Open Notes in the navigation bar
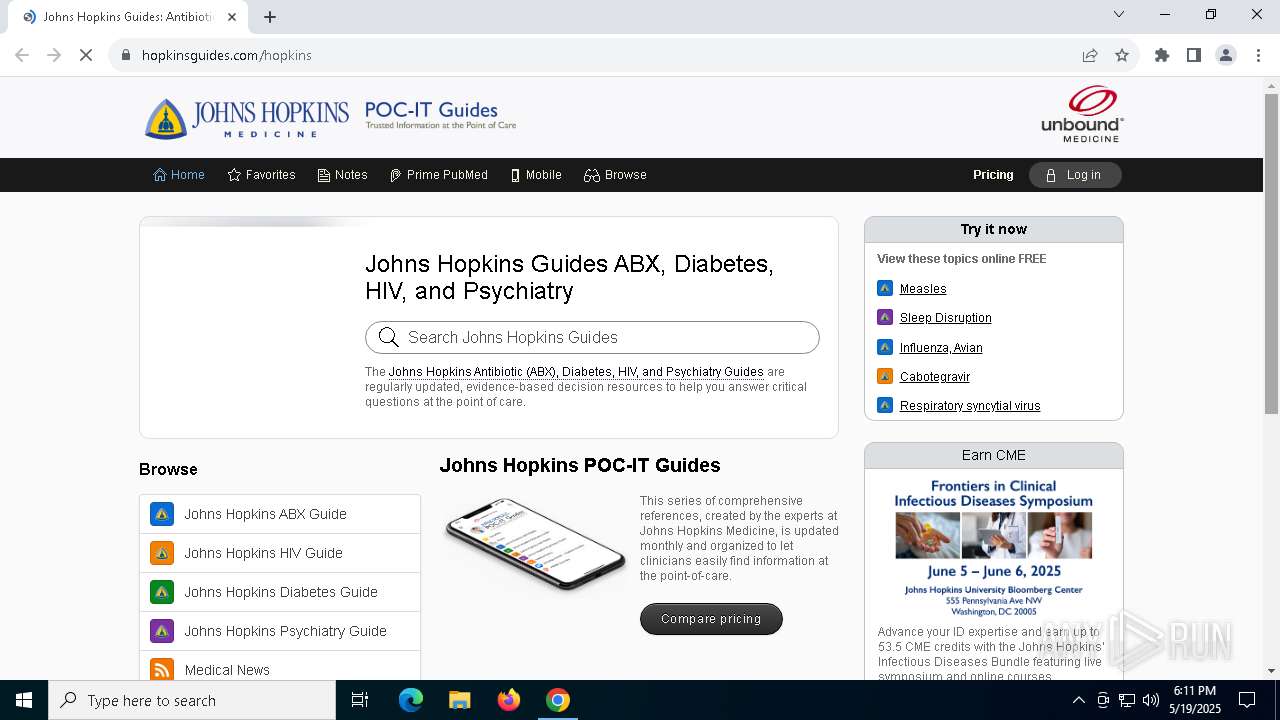The width and height of the screenshot is (1280, 720). [x=342, y=175]
